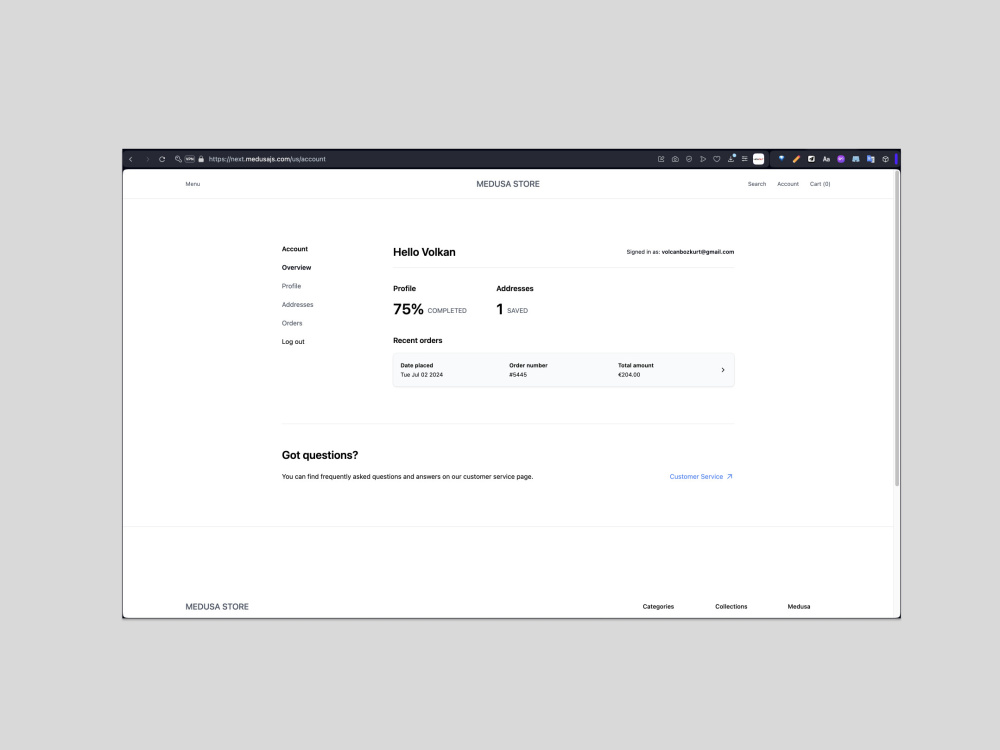
Task: Click the '1' saved addresses count
Action: click(x=500, y=309)
